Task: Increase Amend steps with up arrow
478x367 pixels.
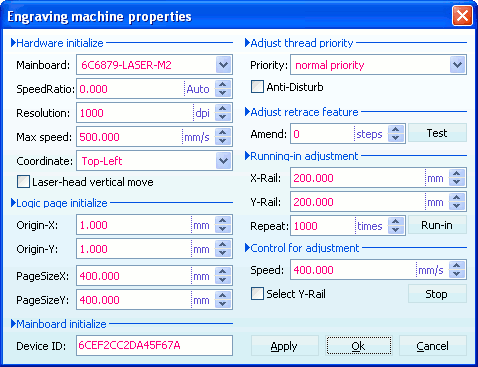Action: [x=396, y=130]
